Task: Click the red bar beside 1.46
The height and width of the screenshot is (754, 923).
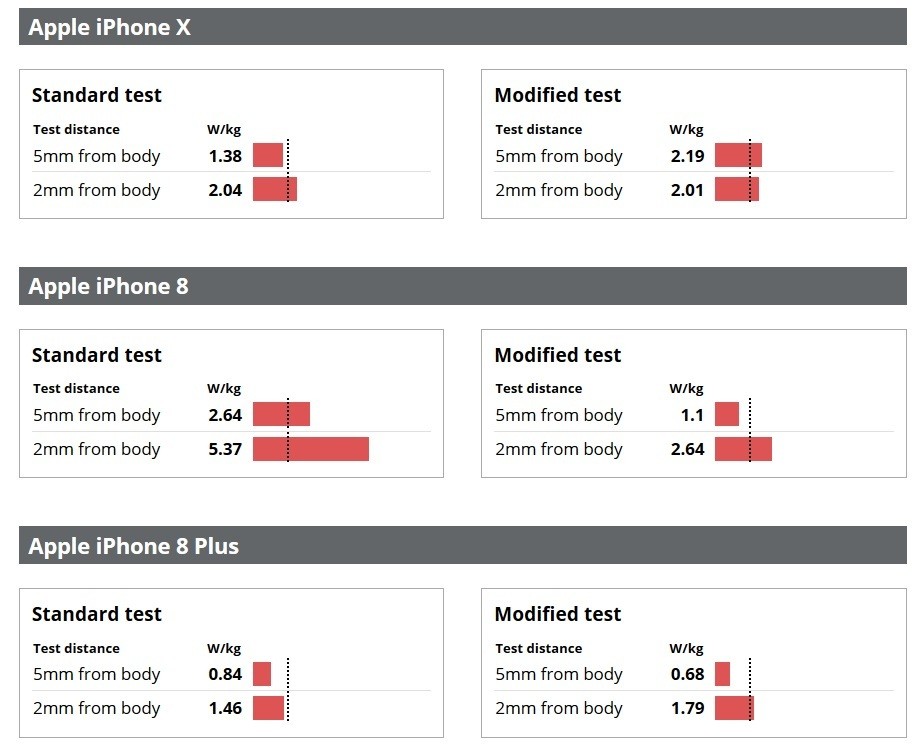Action: point(268,708)
